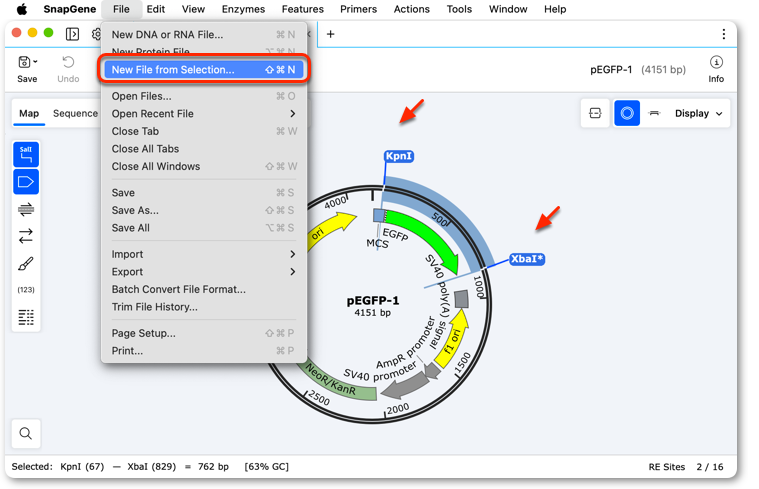This screenshot has width=759, height=489.
Task: Click the pEGFP-1 (4151 bp) title text
Action: tap(638, 70)
